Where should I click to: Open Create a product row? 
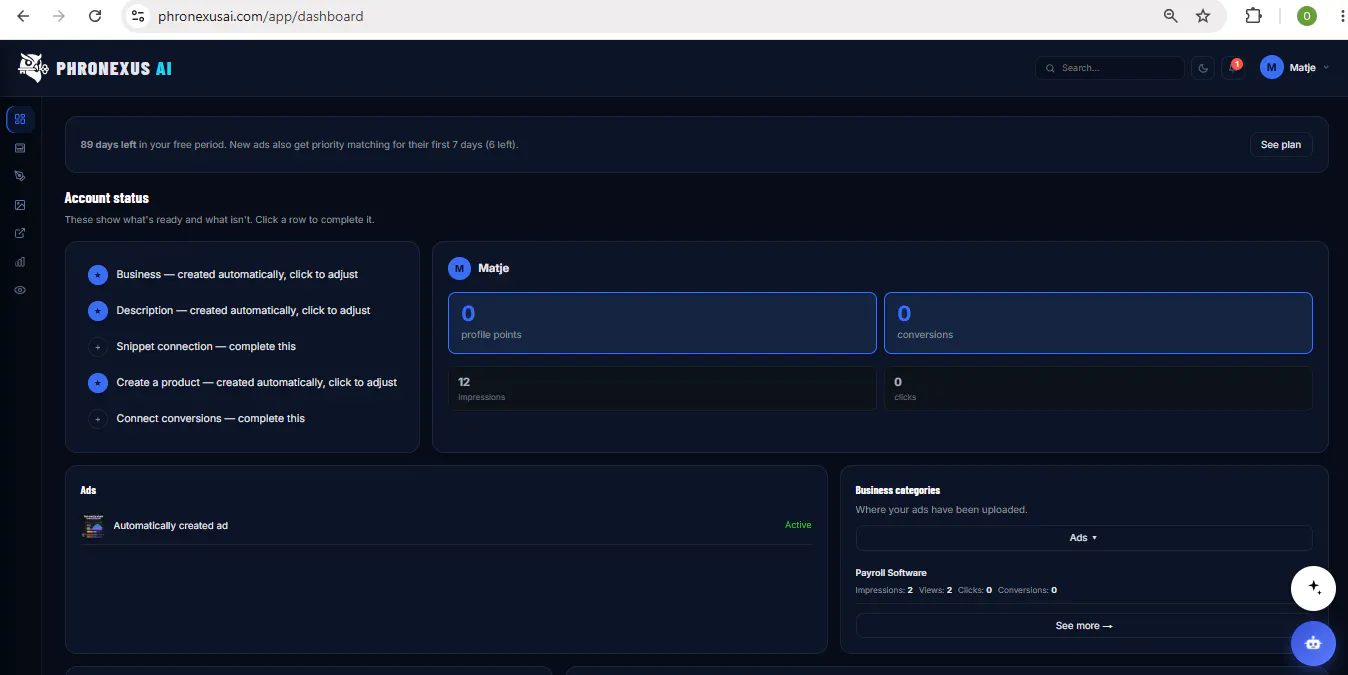point(242,382)
